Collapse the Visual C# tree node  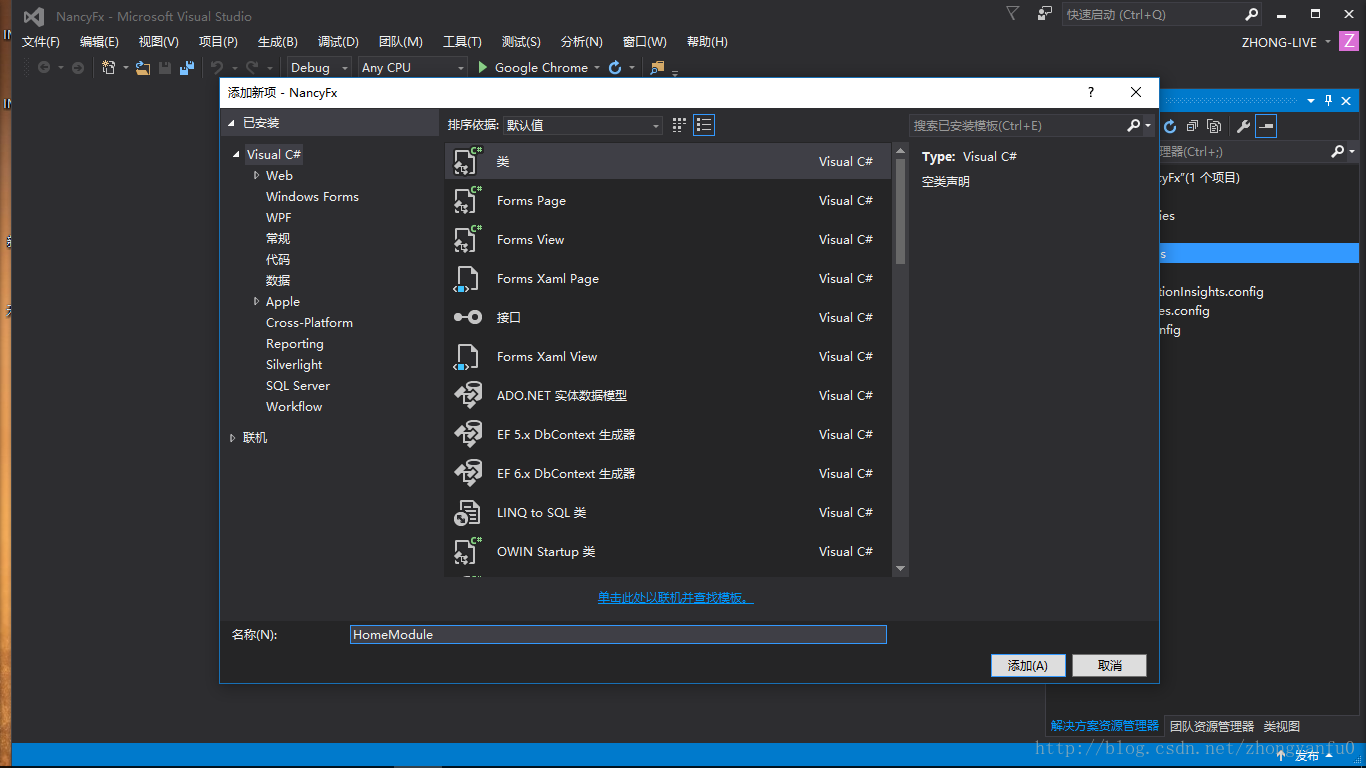point(237,155)
